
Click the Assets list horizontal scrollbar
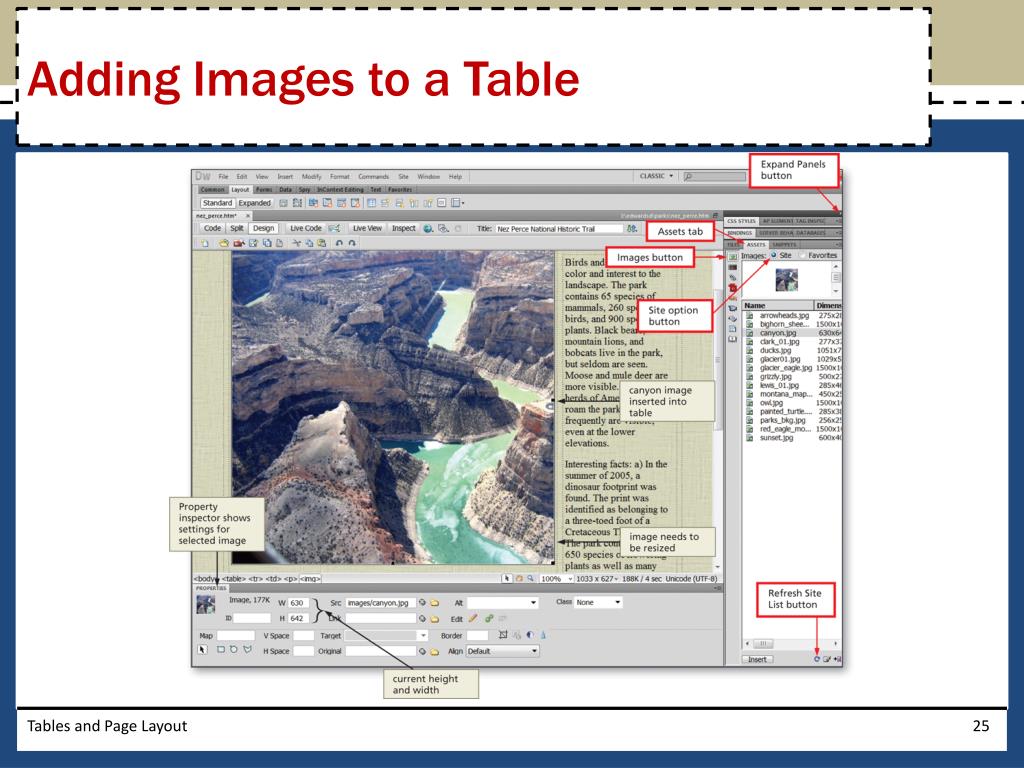(x=790, y=644)
